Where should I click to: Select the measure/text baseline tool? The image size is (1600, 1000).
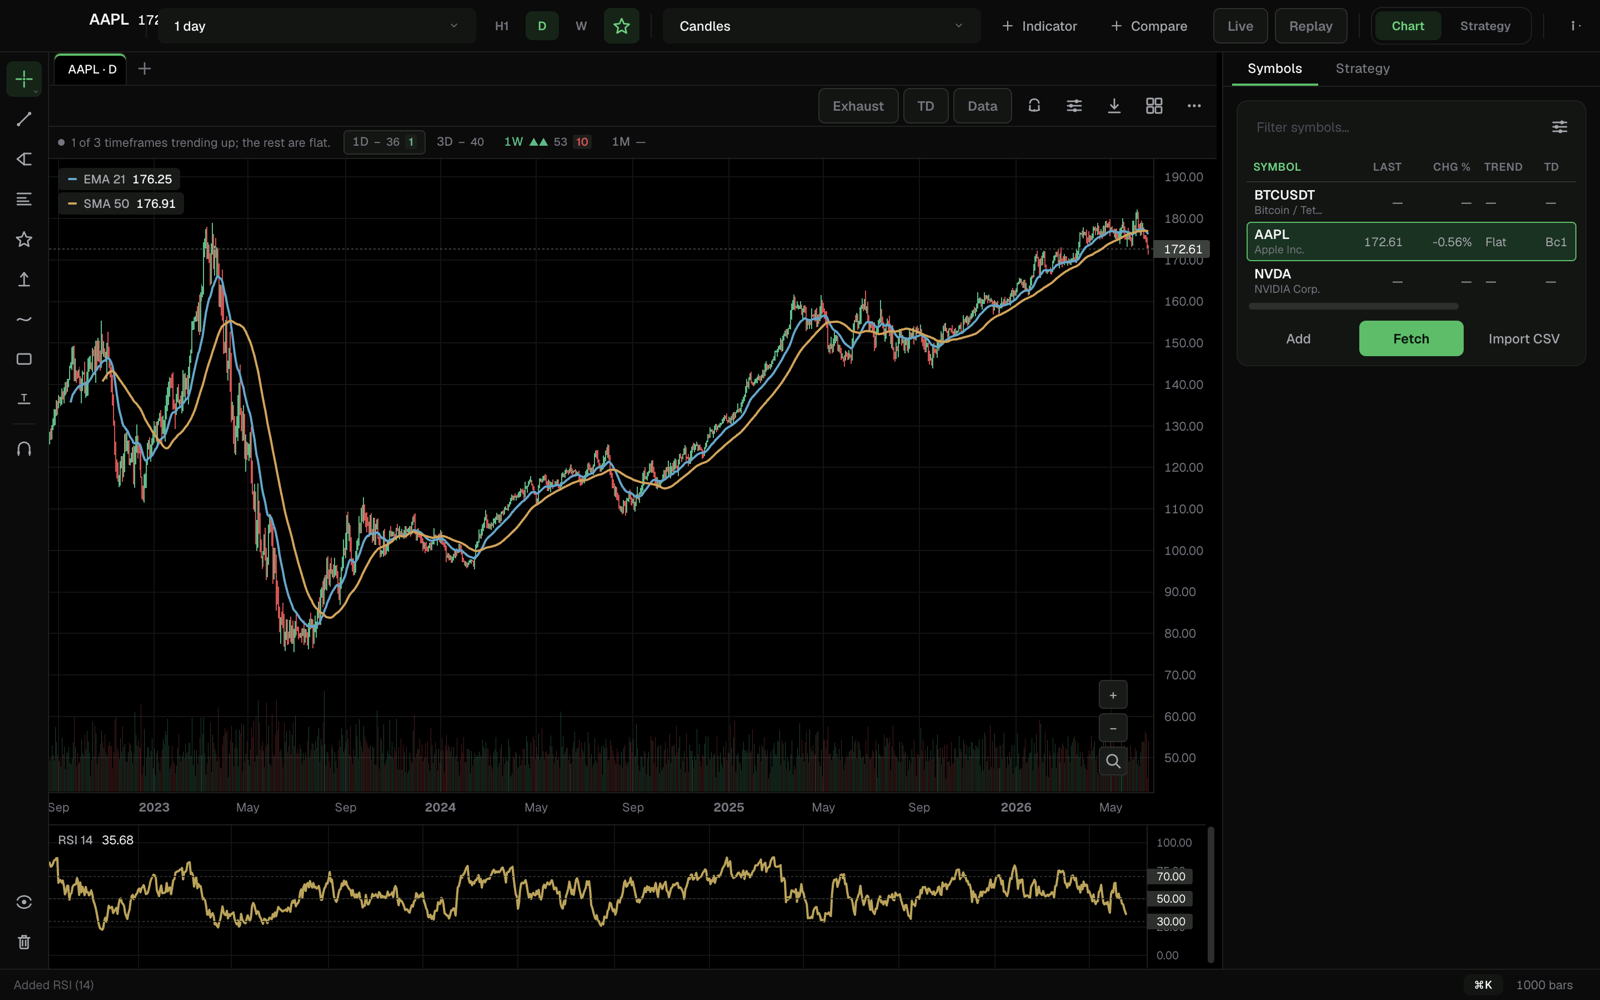(24, 399)
